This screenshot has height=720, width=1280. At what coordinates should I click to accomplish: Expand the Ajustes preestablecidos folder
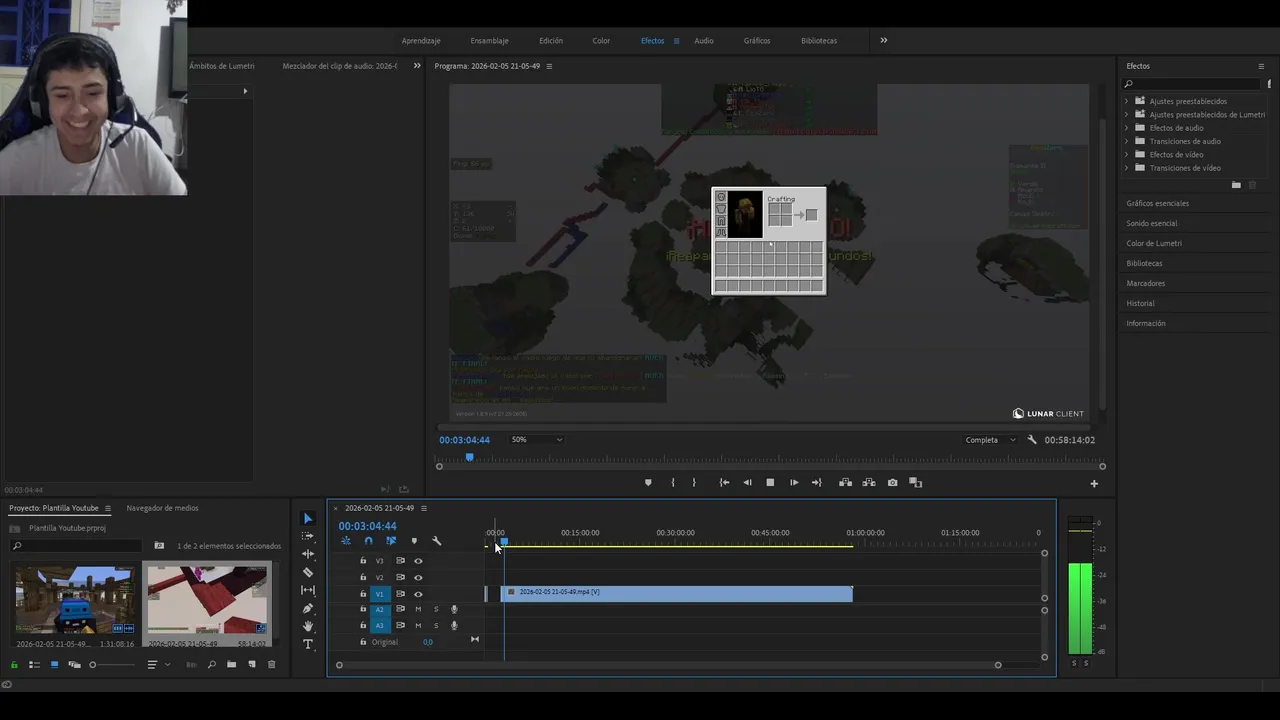click(1127, 101)
